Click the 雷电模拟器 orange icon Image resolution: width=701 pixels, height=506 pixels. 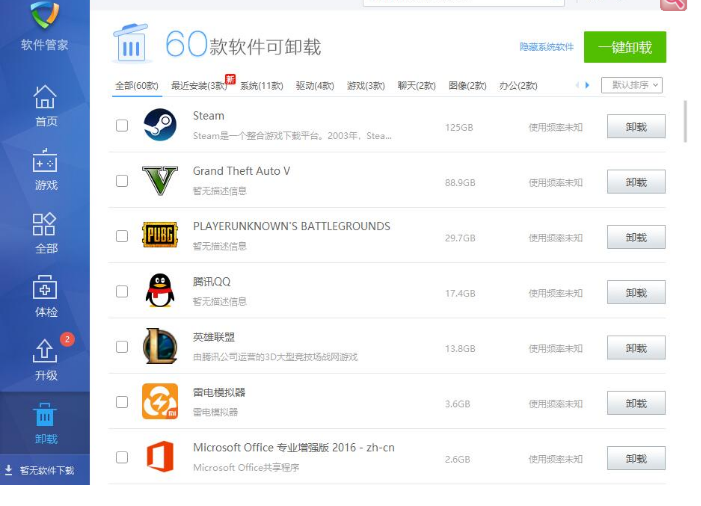(x=160, y=401)
